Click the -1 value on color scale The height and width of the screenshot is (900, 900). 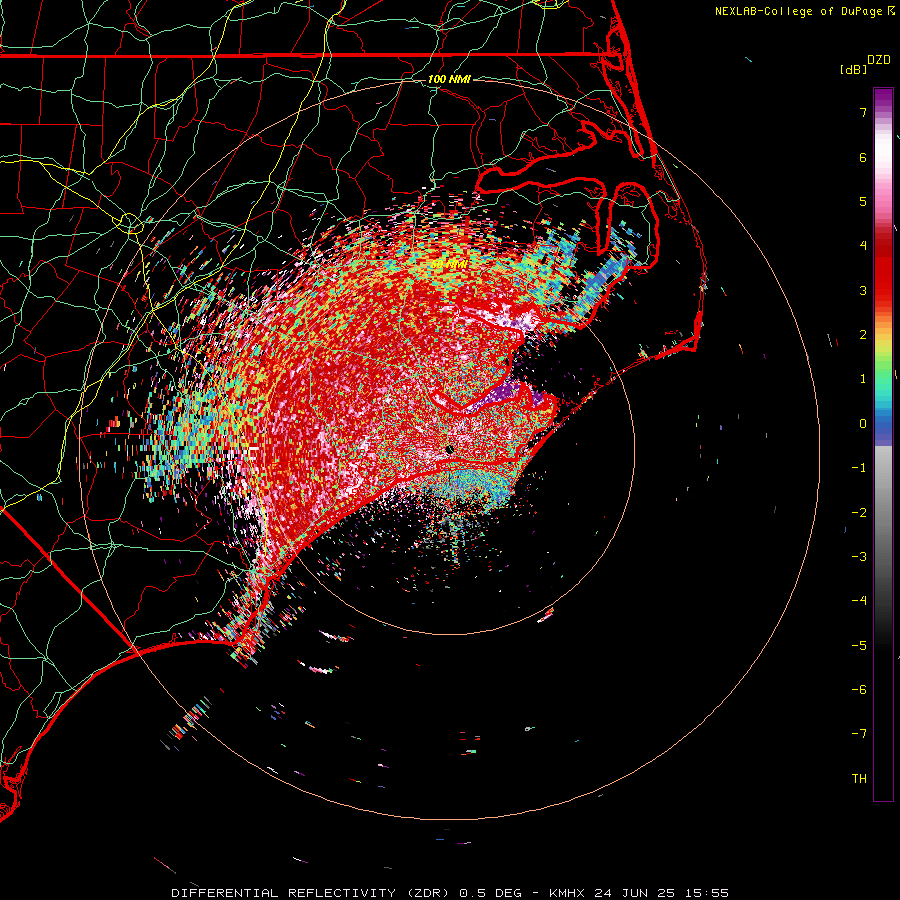859,468
